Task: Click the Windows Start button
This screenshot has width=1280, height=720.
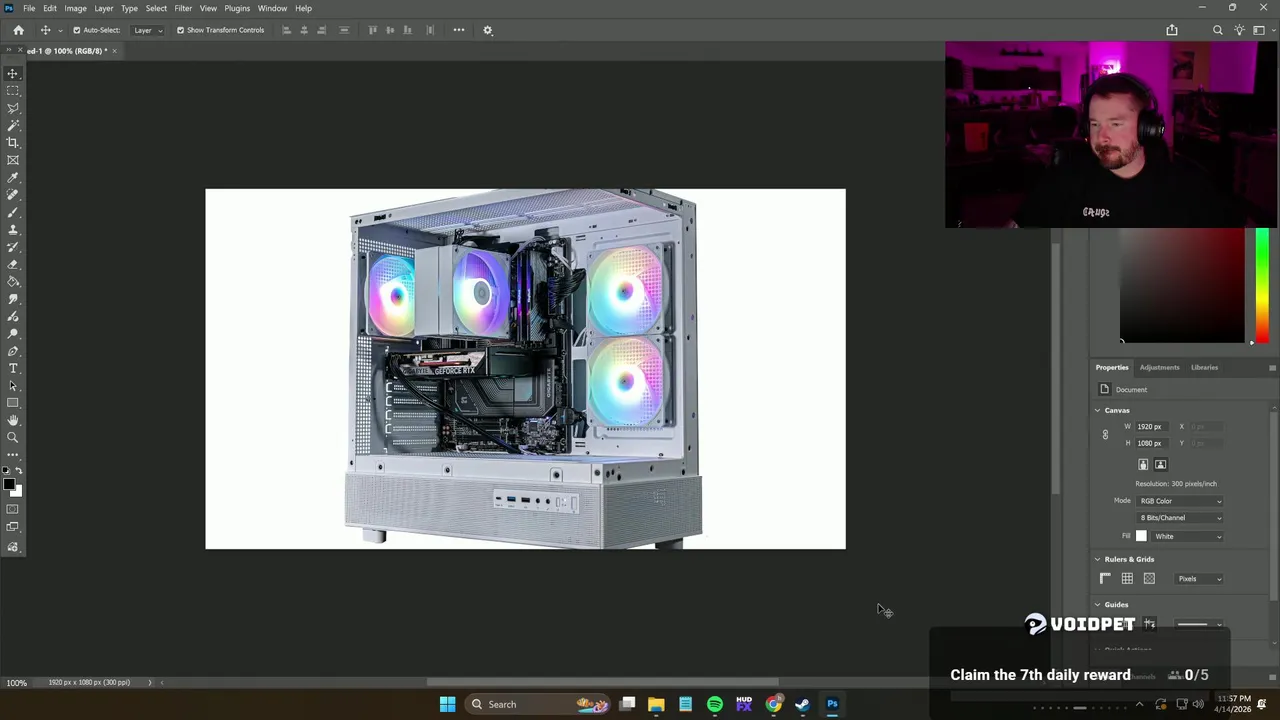Action: click(x=448, y=704)
